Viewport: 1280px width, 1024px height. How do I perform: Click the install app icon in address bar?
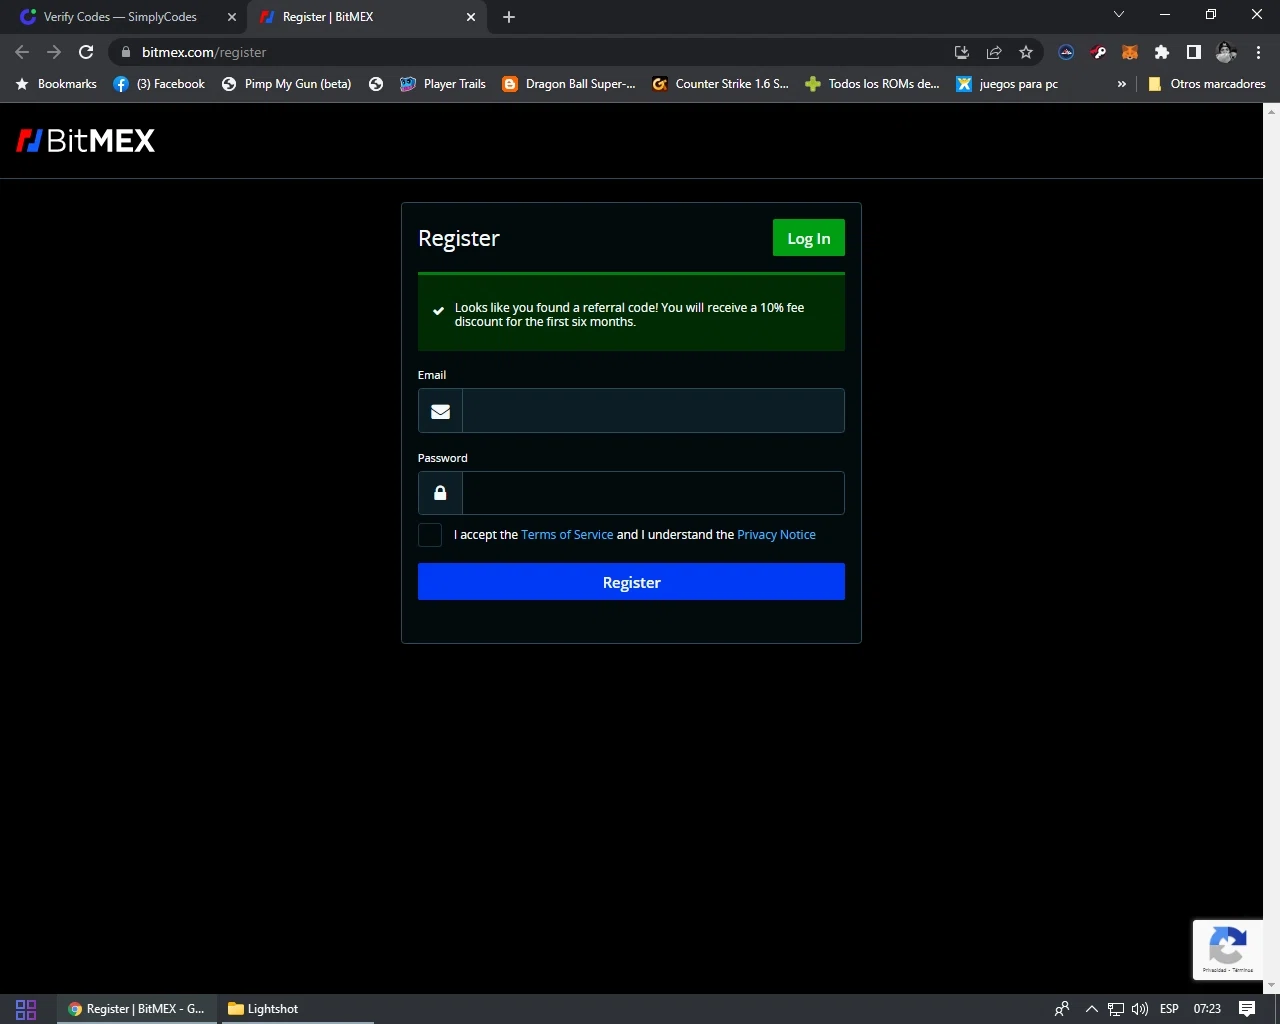point(962,52)
